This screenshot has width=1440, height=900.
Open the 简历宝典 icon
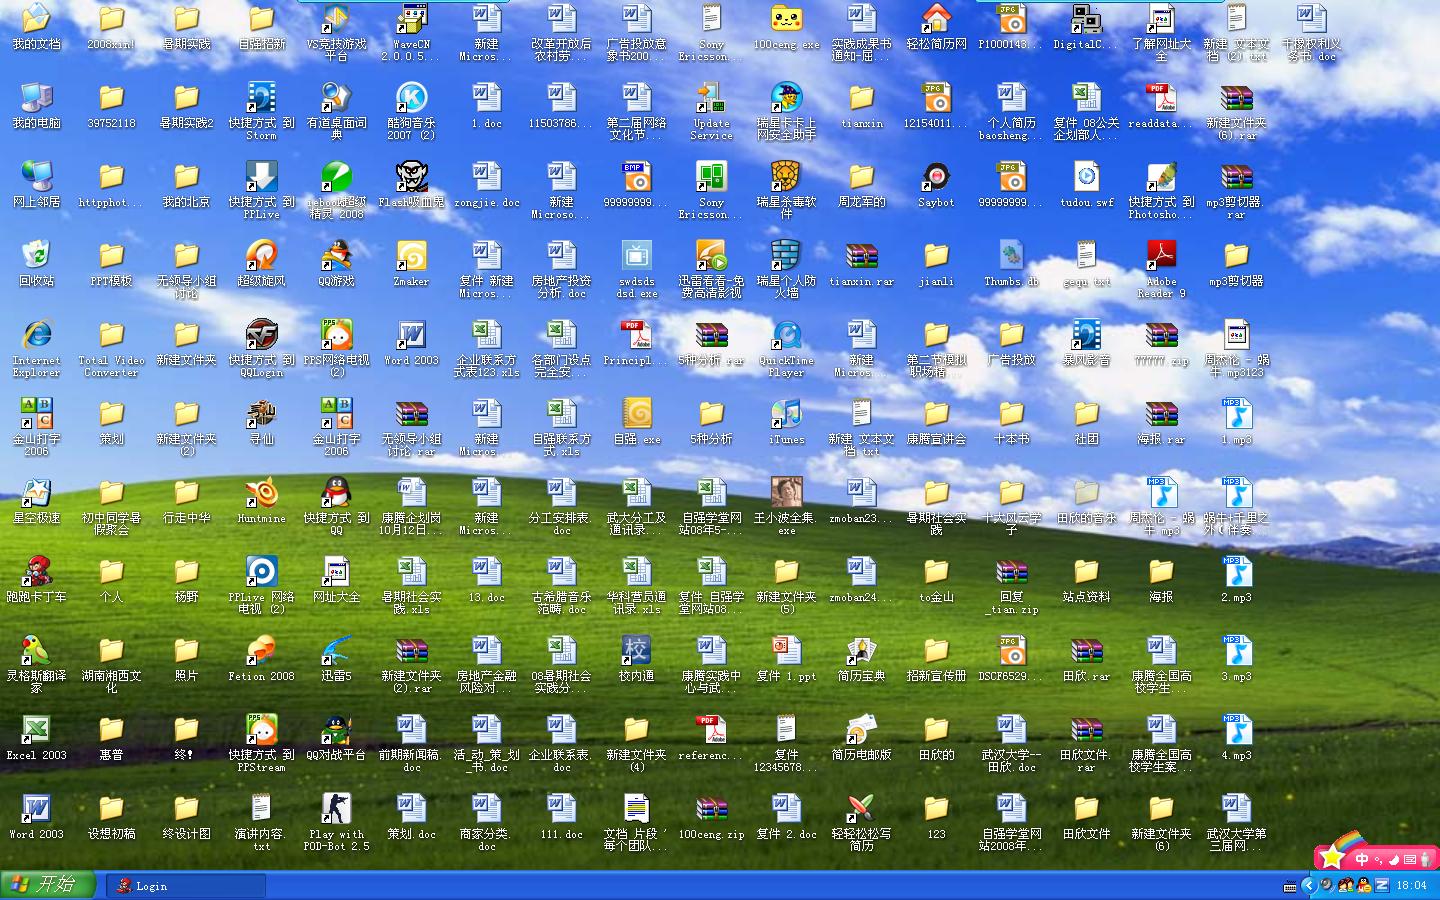(861, 658)
